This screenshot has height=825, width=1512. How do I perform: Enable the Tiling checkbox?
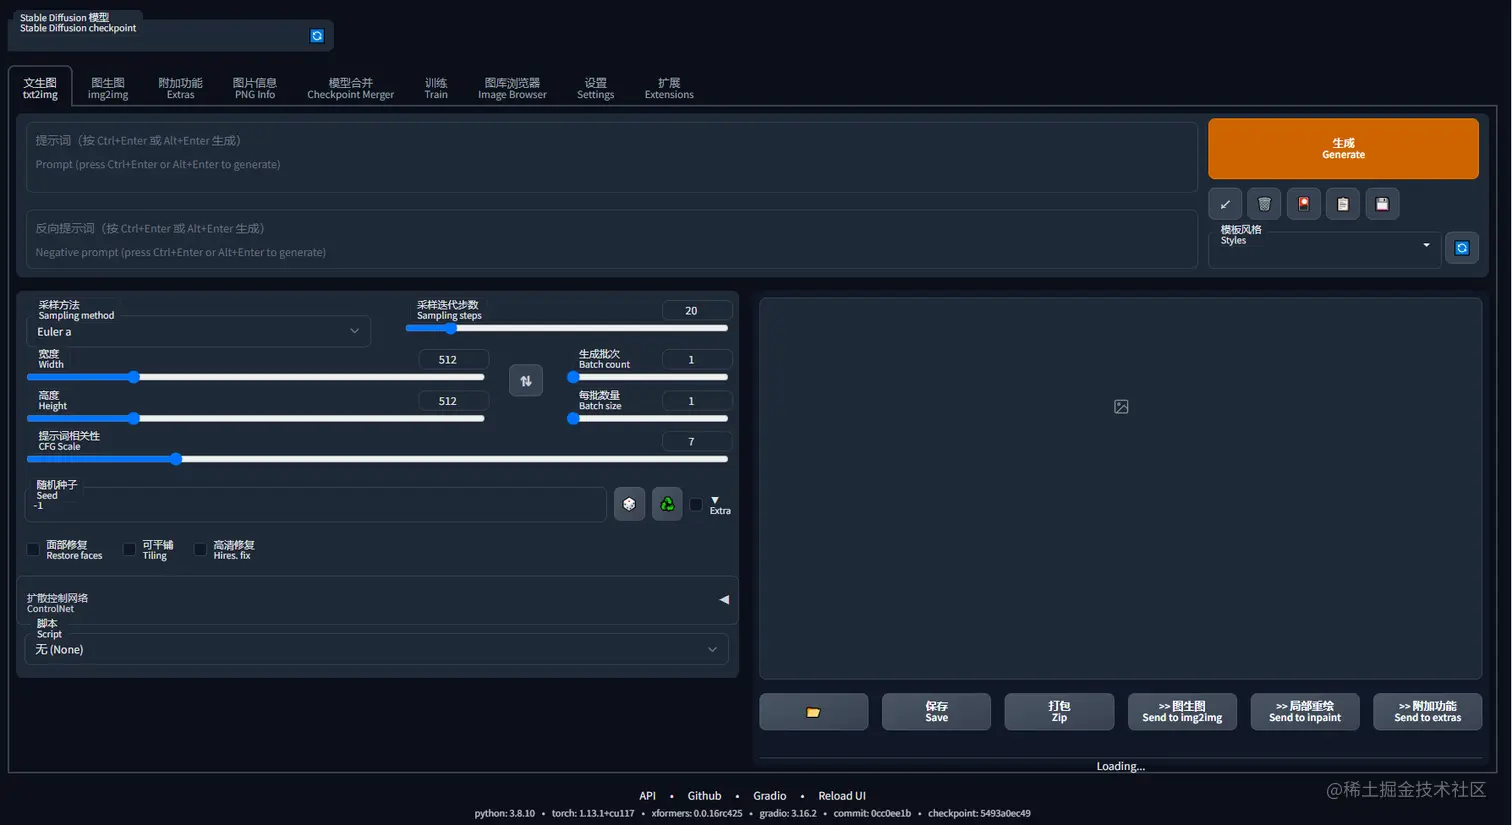(x=129, y=550)
